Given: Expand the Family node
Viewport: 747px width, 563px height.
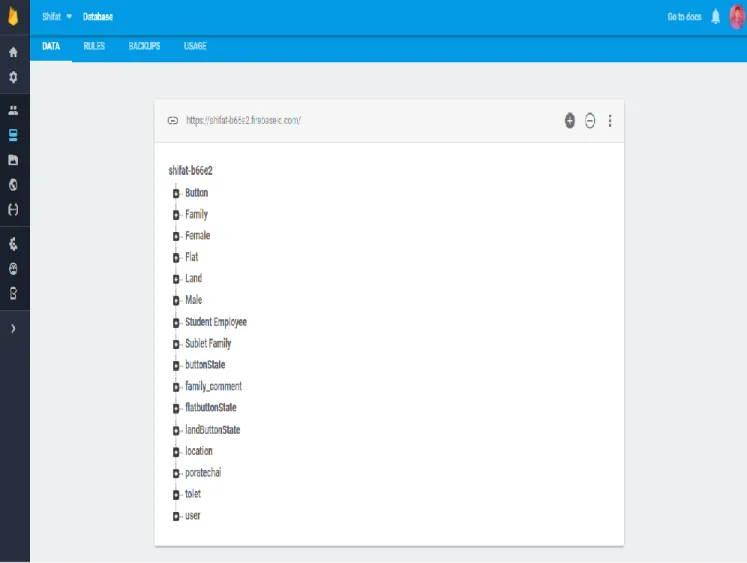Looking at the screenshot, I should coord(176,215).
